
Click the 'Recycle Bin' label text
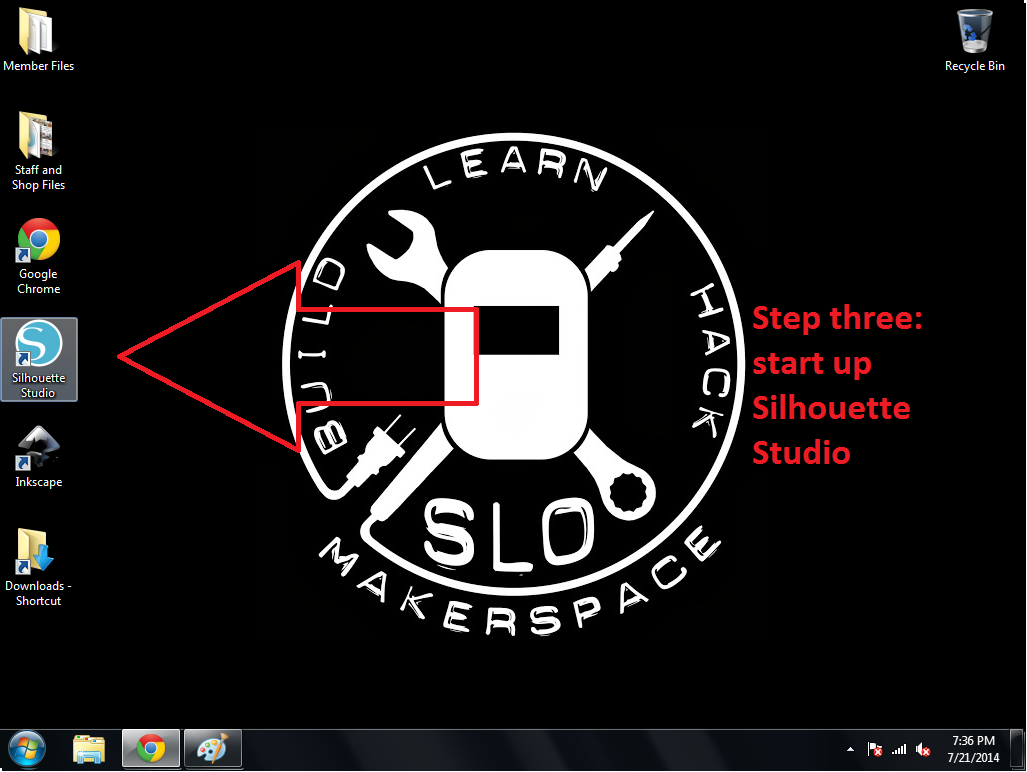tap(975, 65)
